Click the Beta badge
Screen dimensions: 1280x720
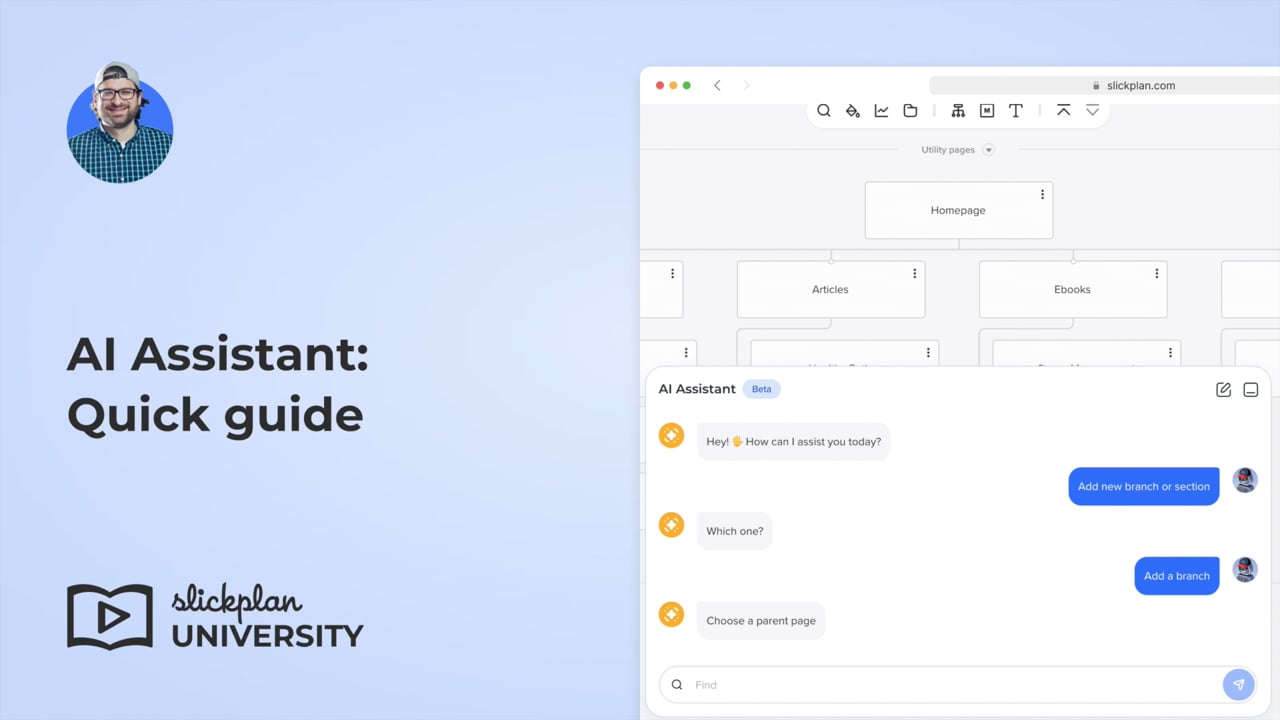[x=761, y=389]
